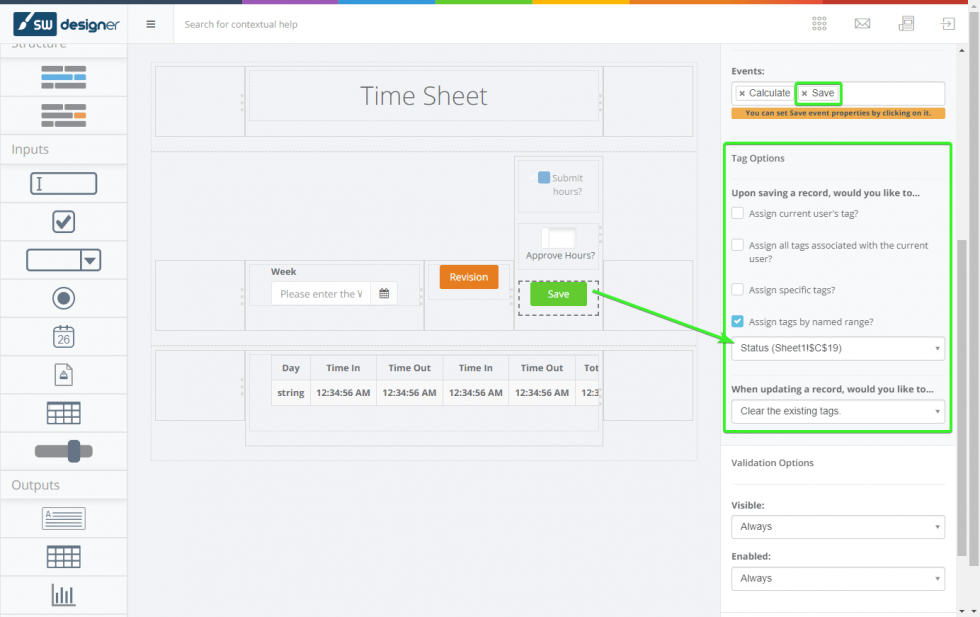Click the orange Revision button

point(468,277)
